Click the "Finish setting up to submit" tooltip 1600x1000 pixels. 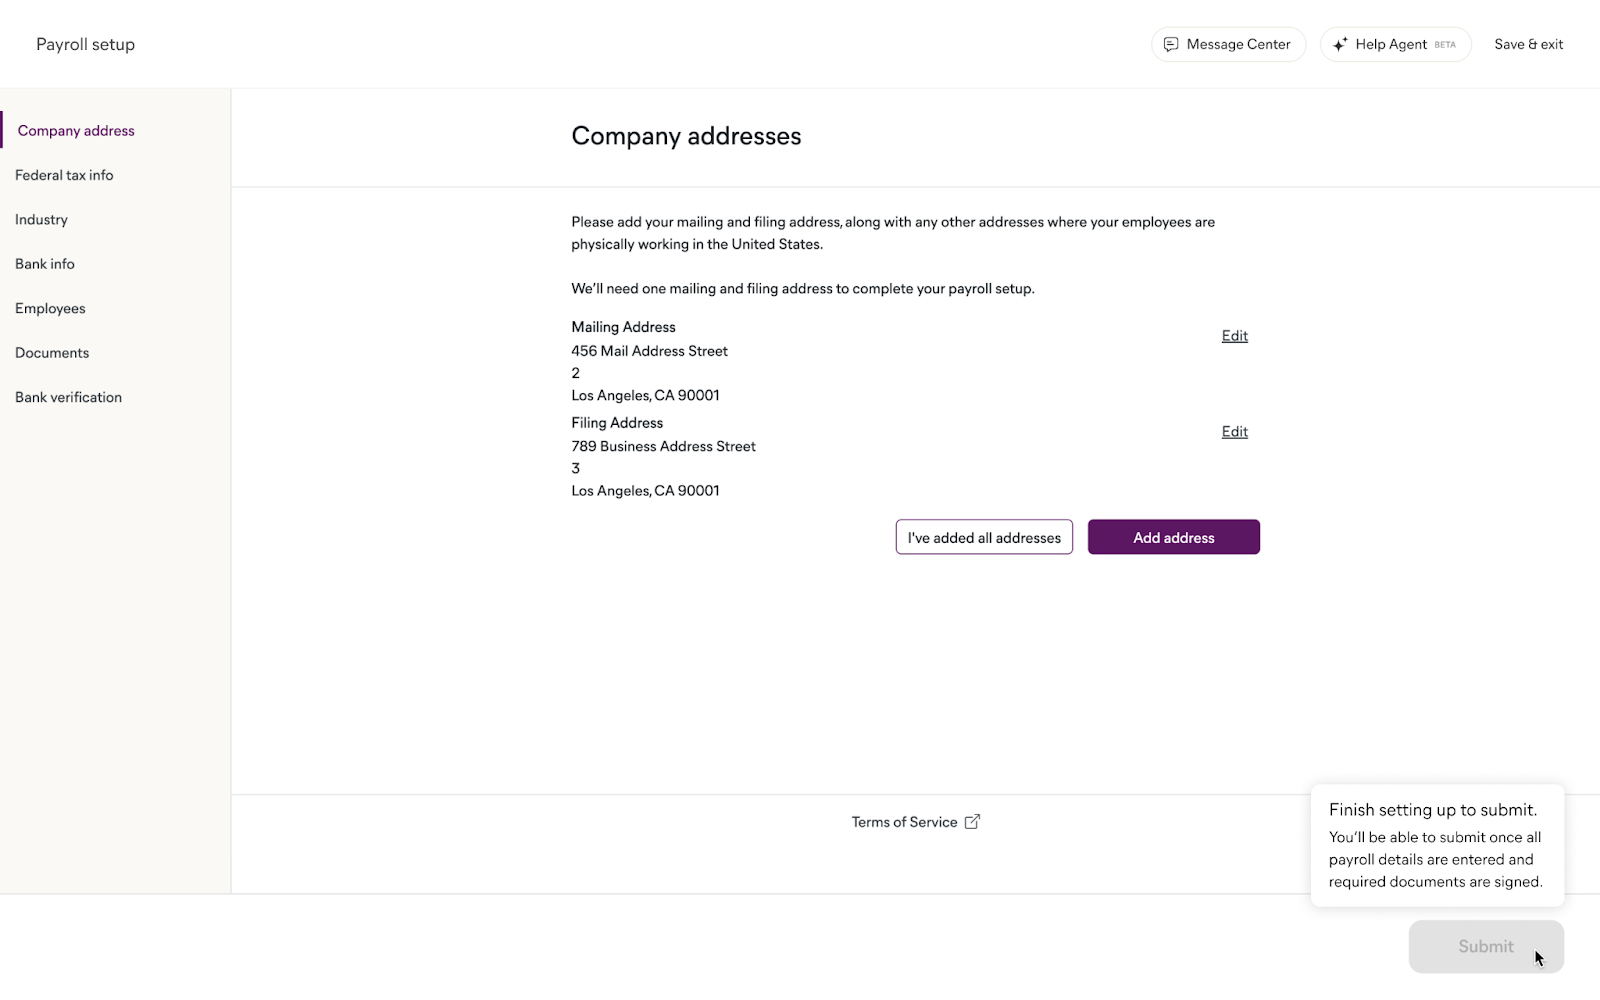(x=1436, y=845)
